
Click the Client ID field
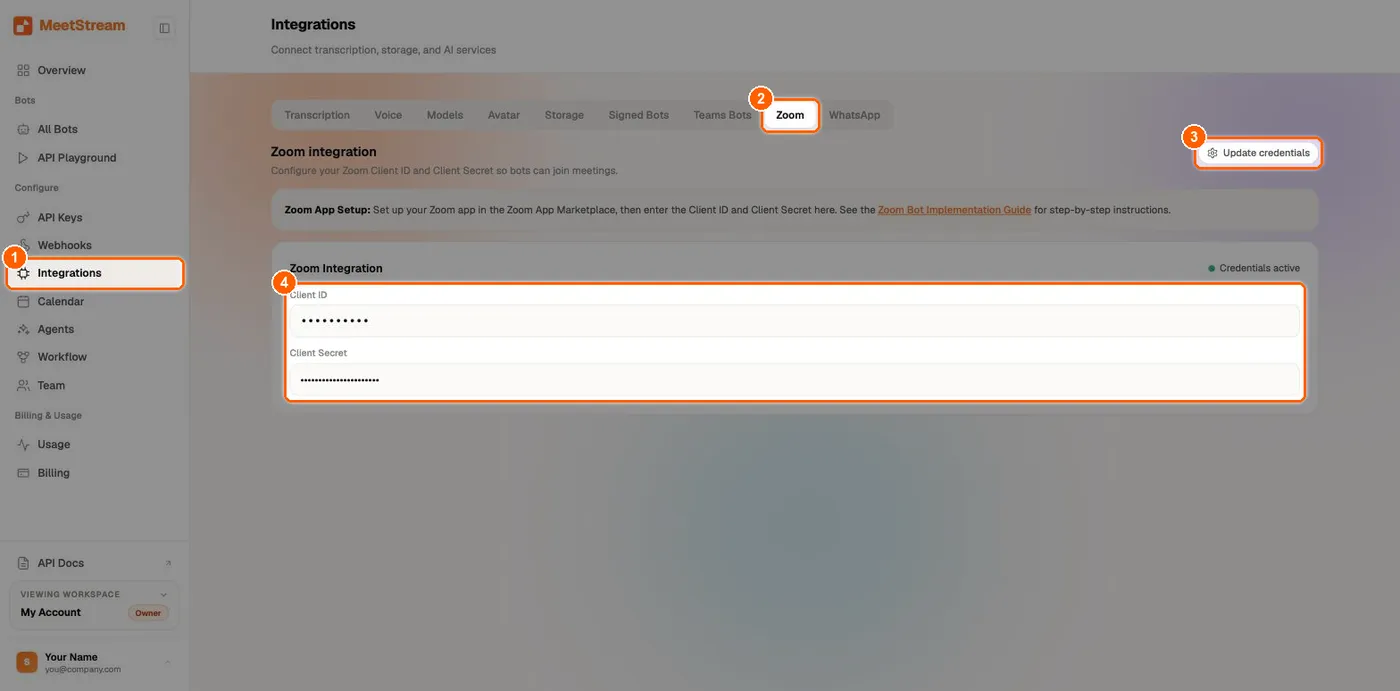tap(794, 320)
